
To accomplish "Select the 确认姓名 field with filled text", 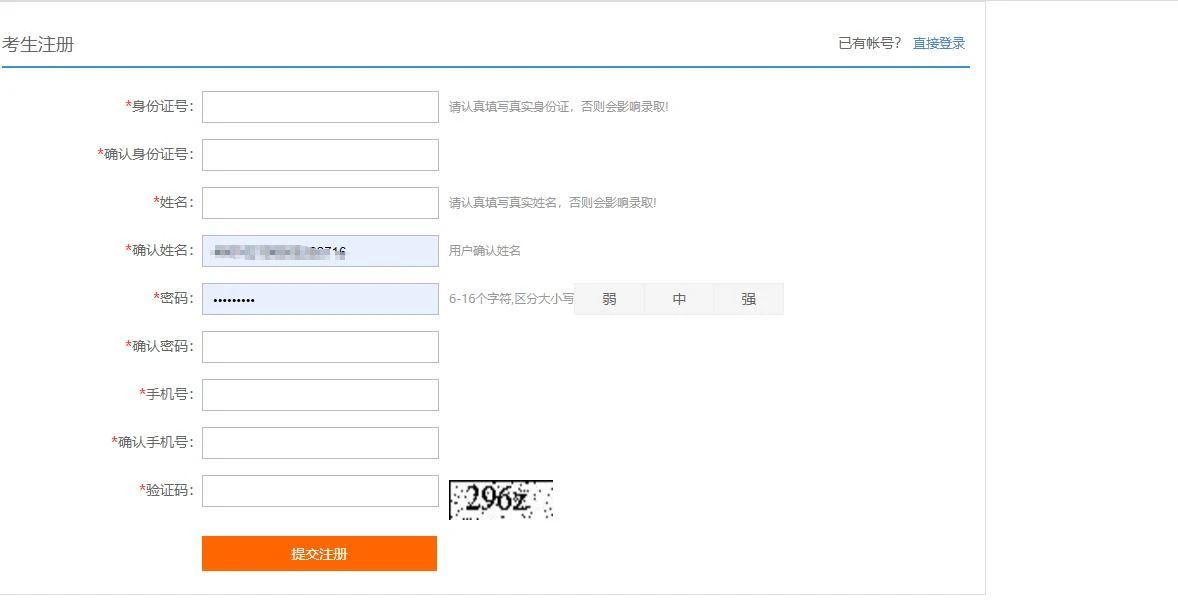I will click(x=320, y=251).
